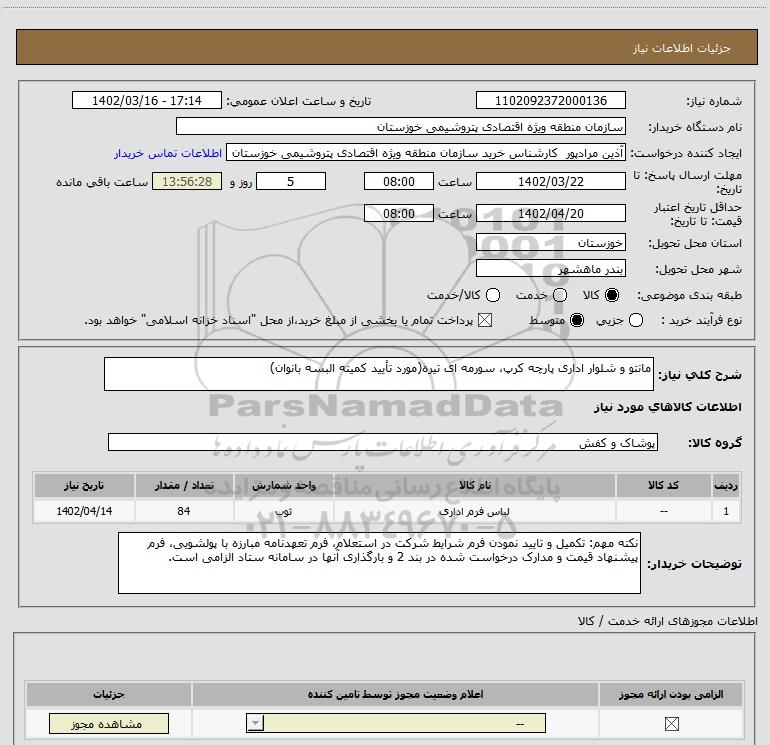The width and height of the screenshot is (770, 745).
Task: Click the response deadline time 08:00 field
Action: point(399,182)
